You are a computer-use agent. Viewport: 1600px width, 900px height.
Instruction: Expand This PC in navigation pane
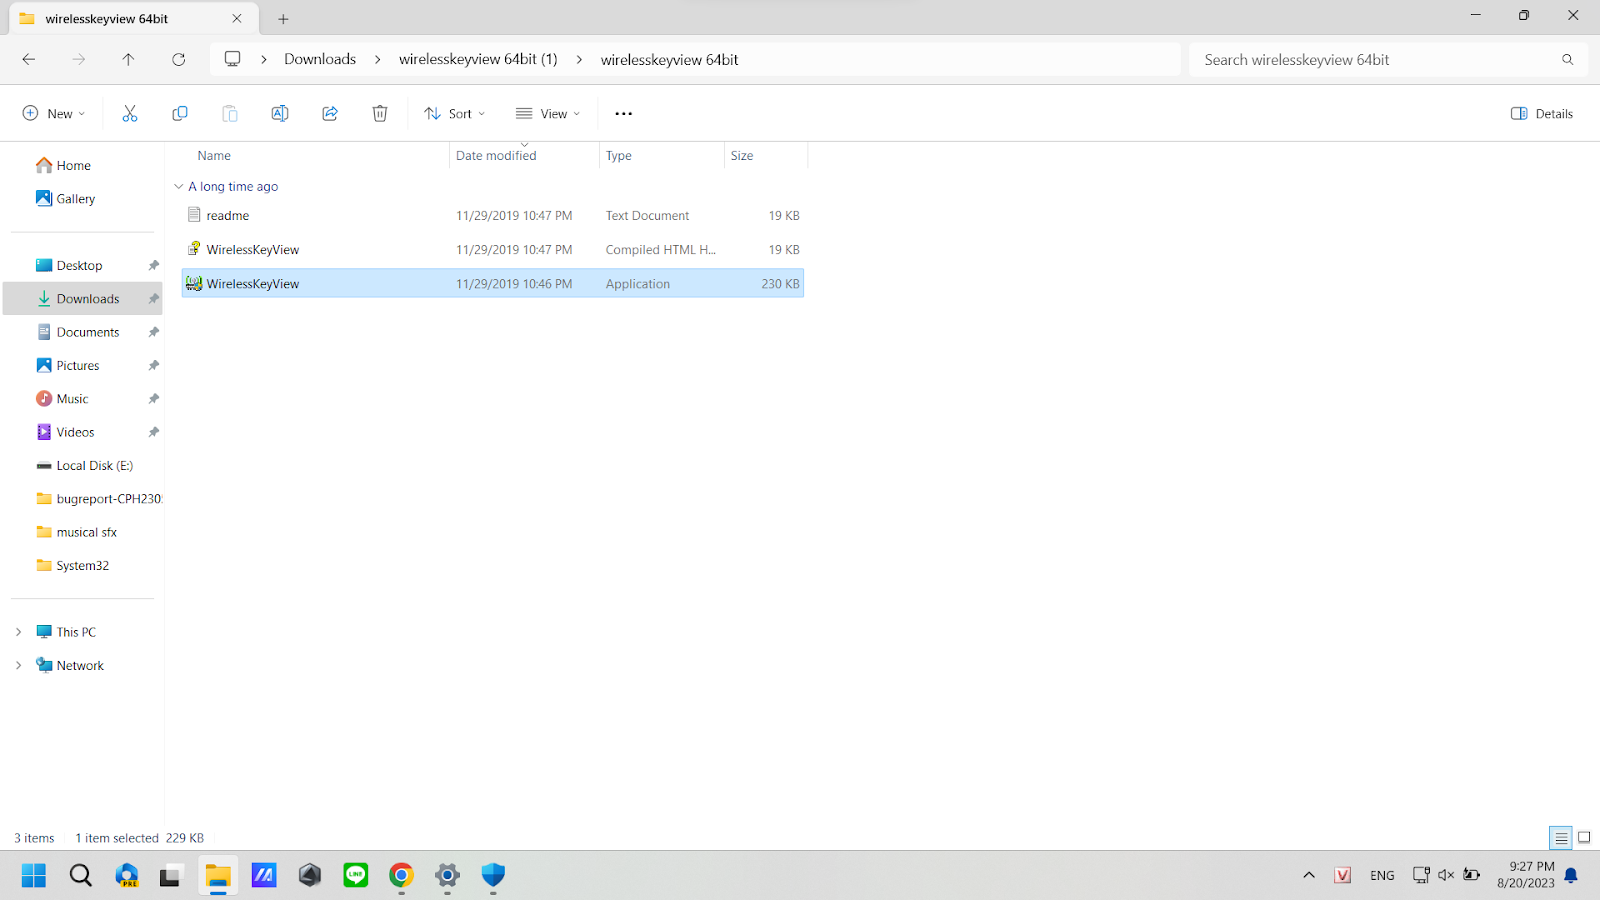pyautogui.click(x=18, y=632)
